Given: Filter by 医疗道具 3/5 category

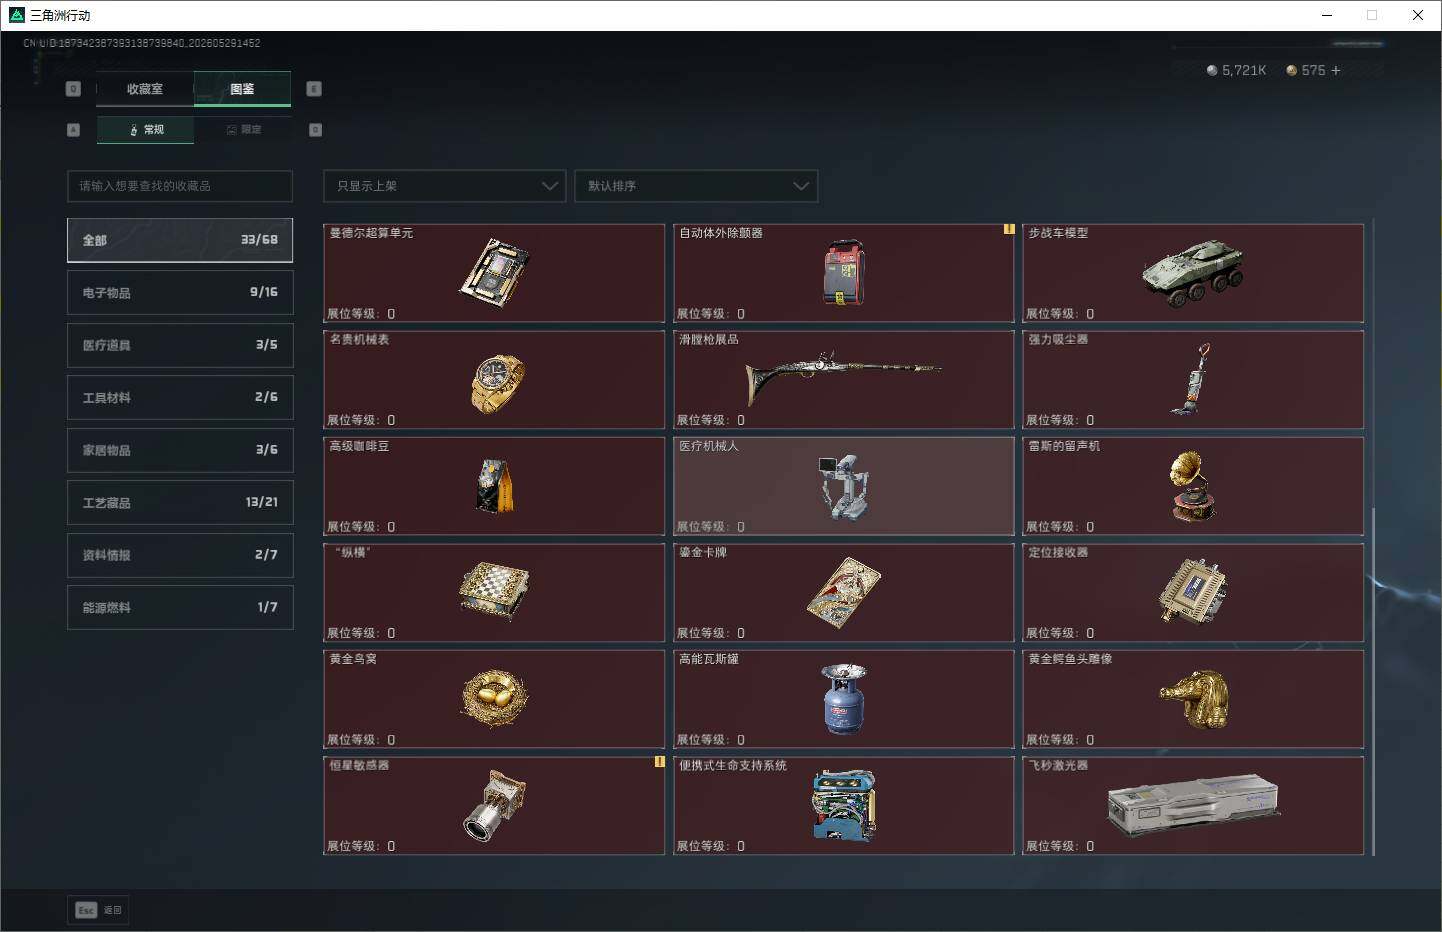Looking at the screenshot, I should [180, 345].
